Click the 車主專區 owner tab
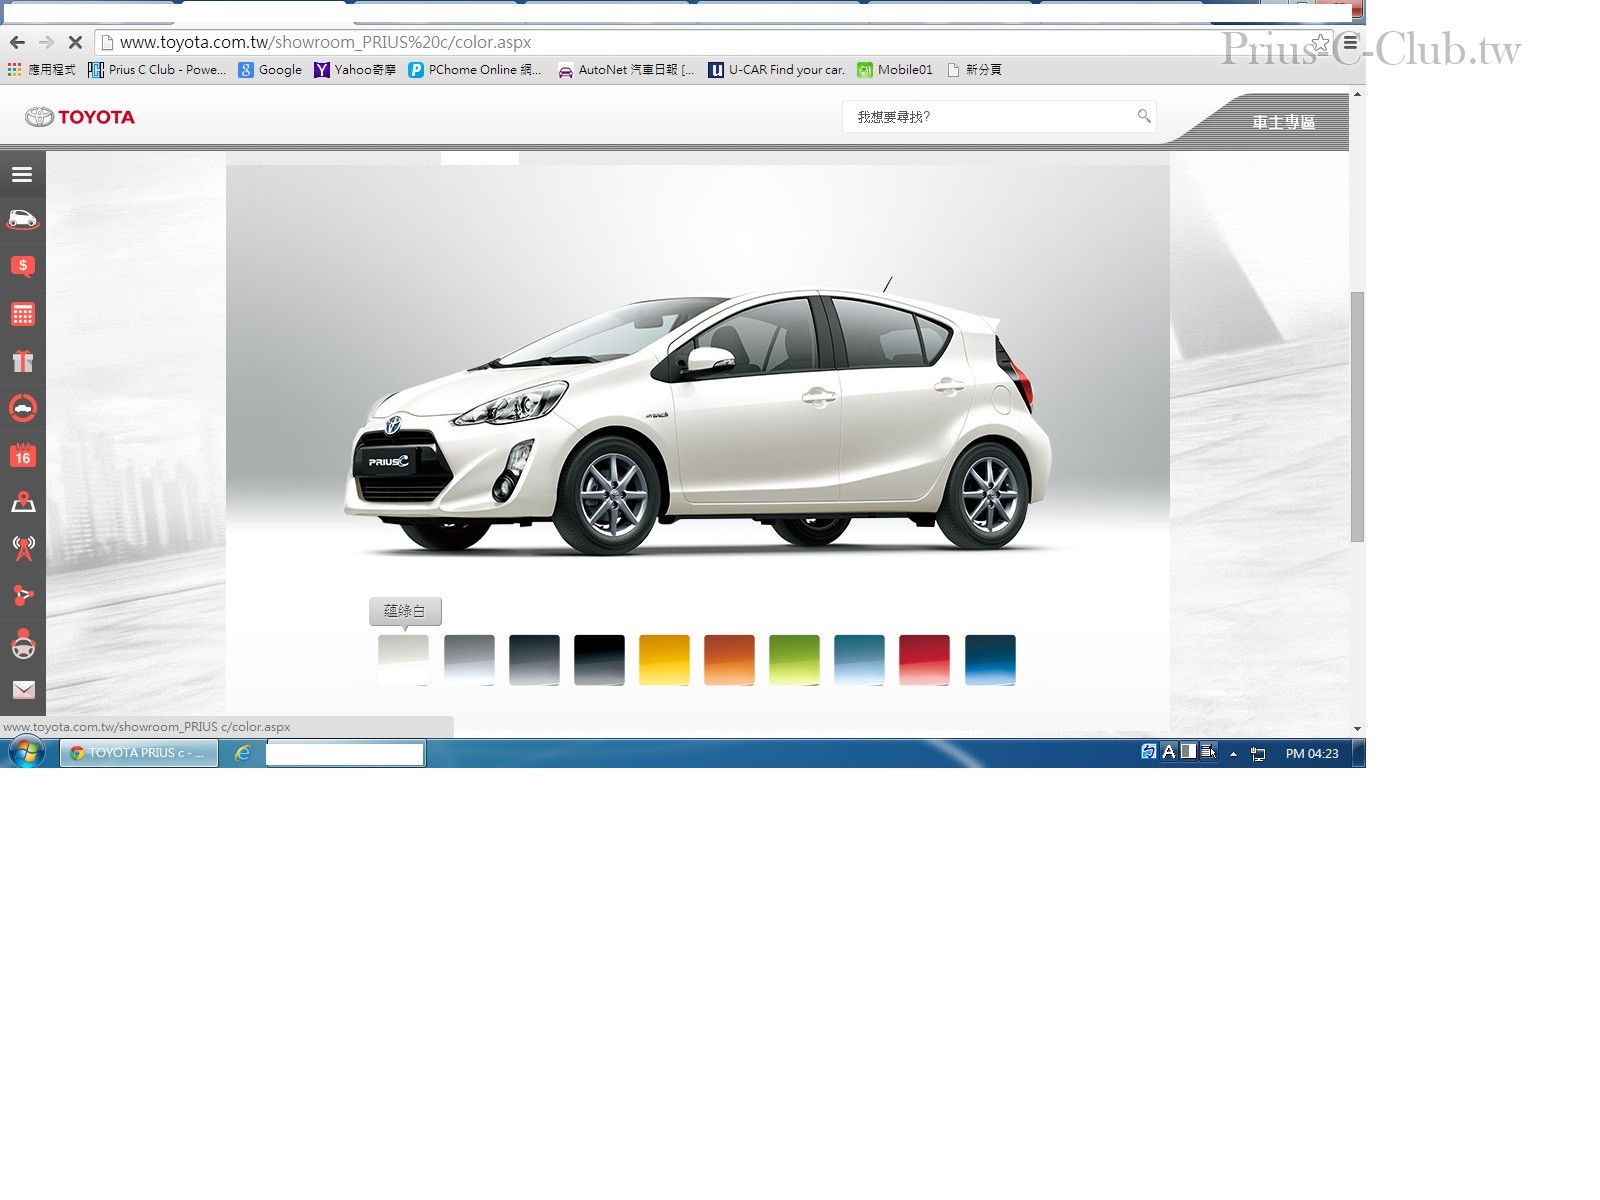The height and width of the screenshot is (1200, 1600). click(x=1283, y=122)
